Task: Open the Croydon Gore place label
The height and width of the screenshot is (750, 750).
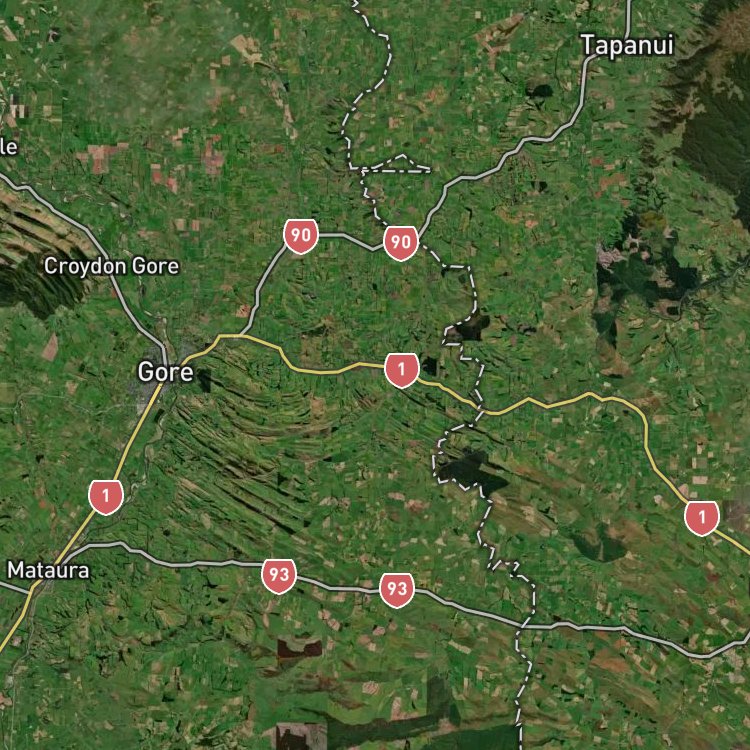Action: click(111, 266)
